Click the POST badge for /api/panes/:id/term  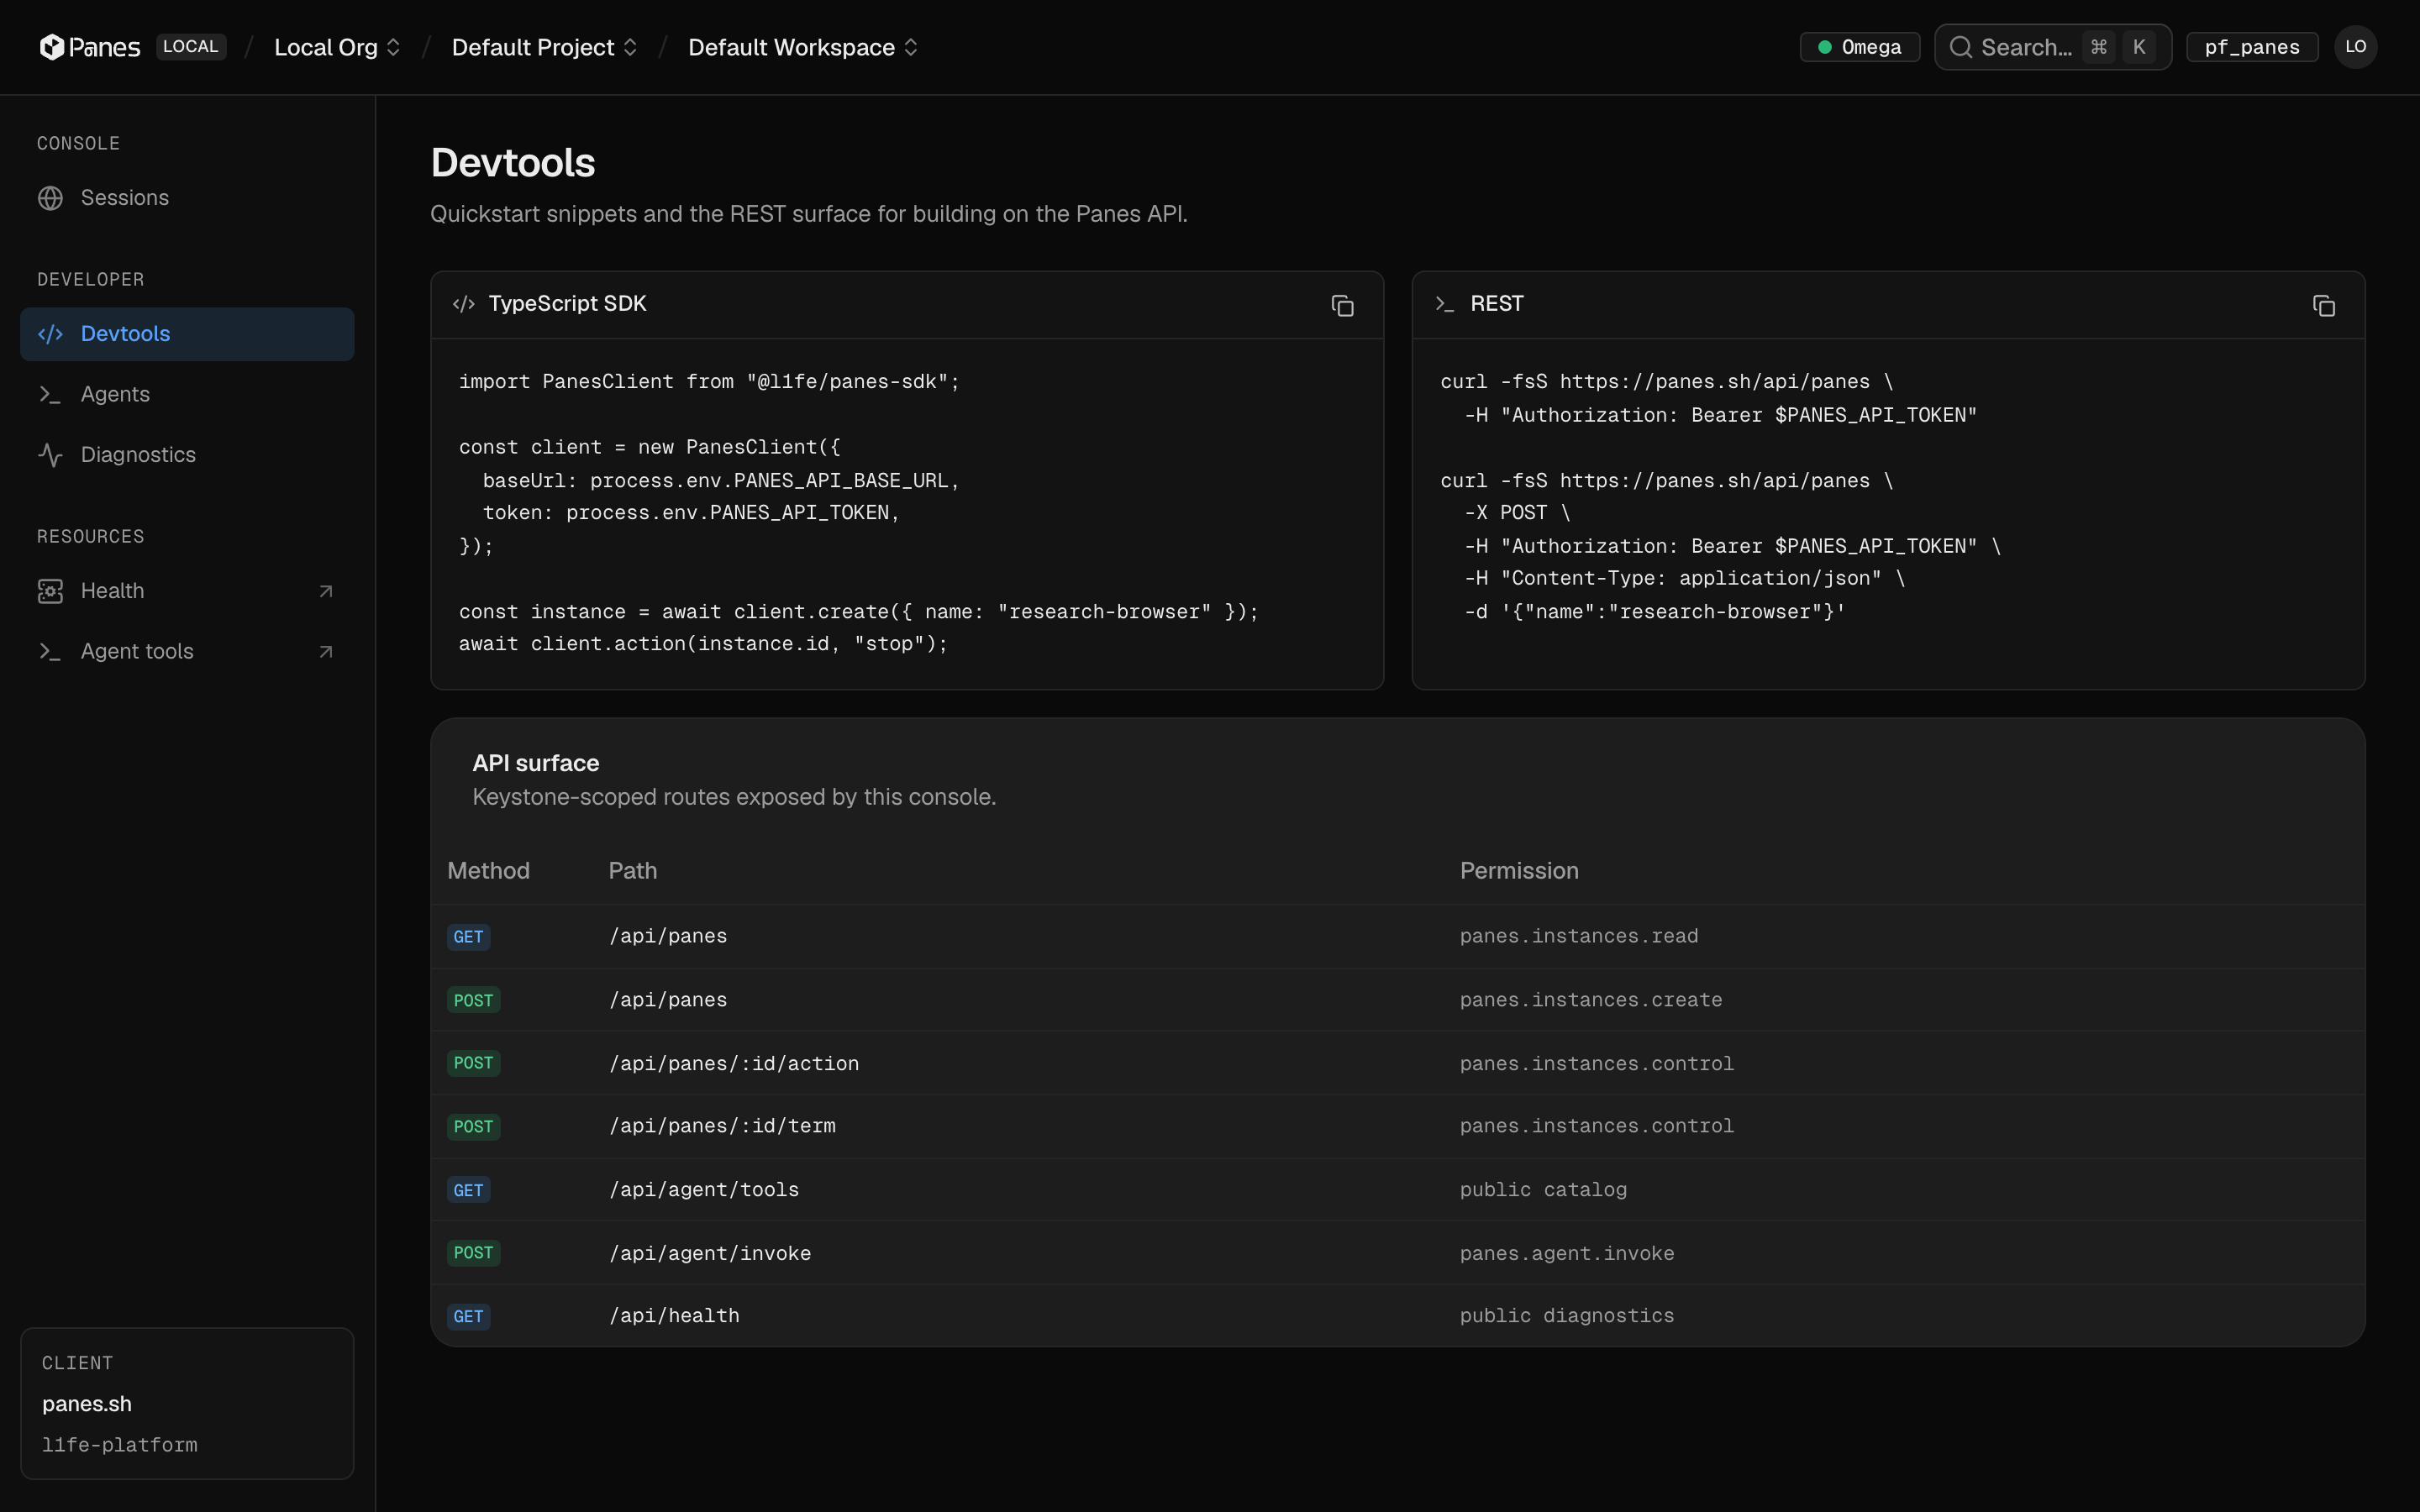point(473,1127)
